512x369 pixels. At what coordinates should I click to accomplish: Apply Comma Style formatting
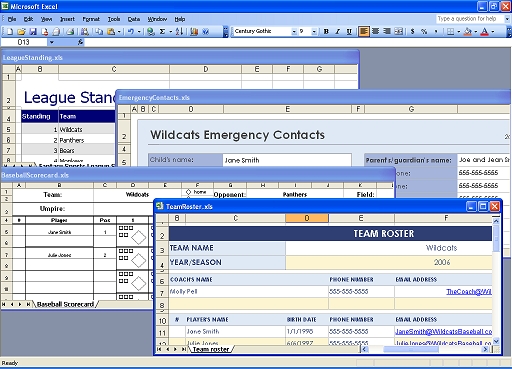point(436,31)
